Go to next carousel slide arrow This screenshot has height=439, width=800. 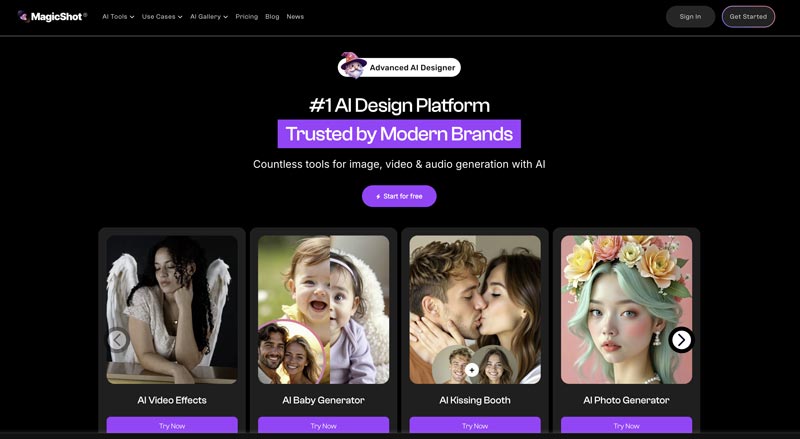point(681,340)
